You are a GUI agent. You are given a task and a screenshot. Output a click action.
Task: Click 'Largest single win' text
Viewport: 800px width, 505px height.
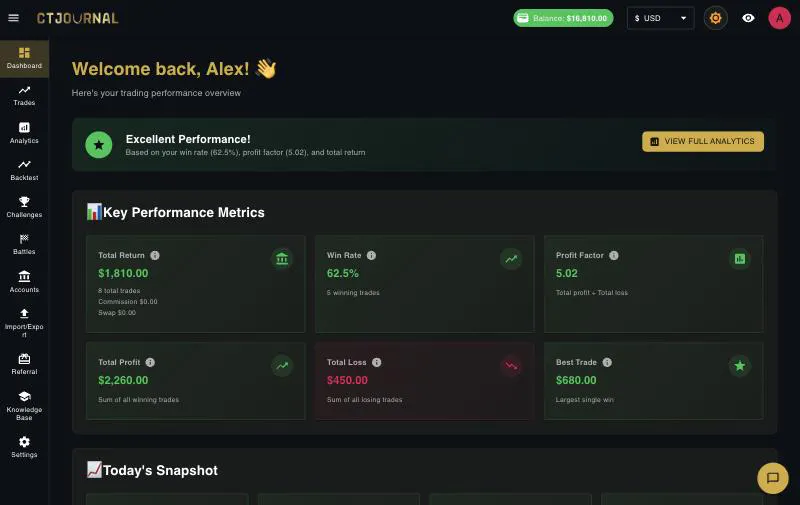click(x=585, y=400)
